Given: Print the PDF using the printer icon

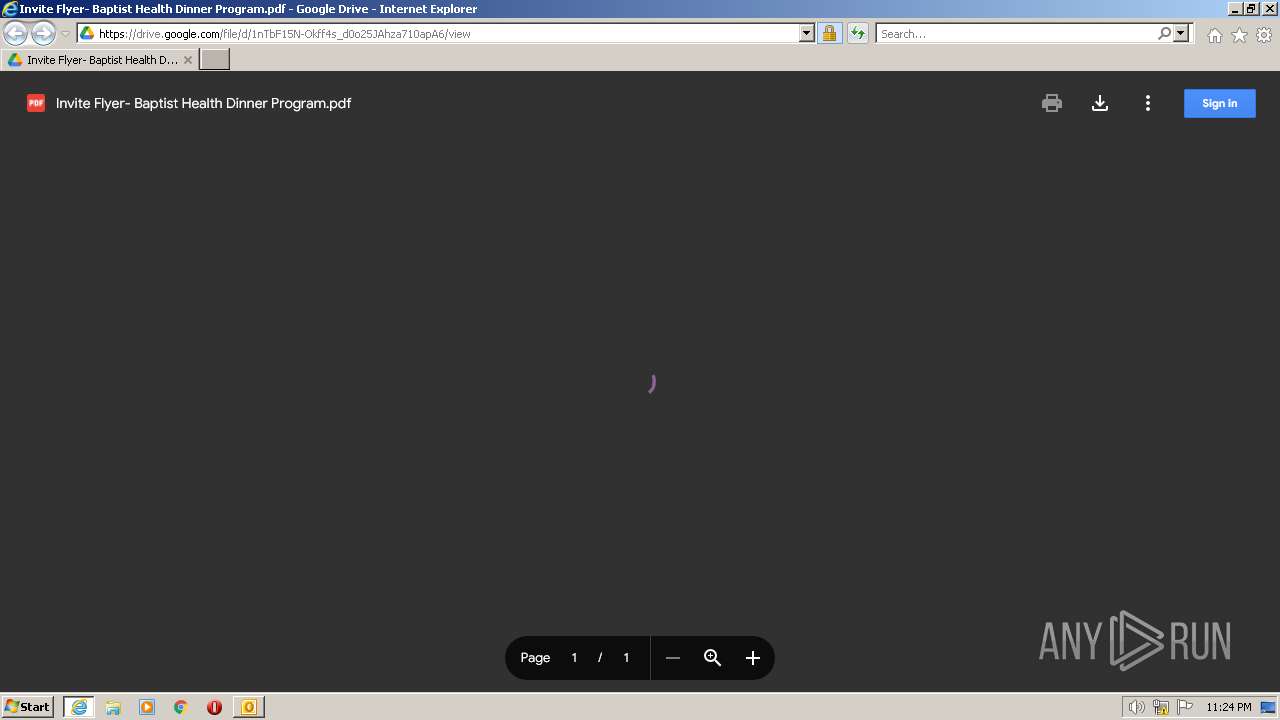Looking at the screenshot, I should [1051, 103].
